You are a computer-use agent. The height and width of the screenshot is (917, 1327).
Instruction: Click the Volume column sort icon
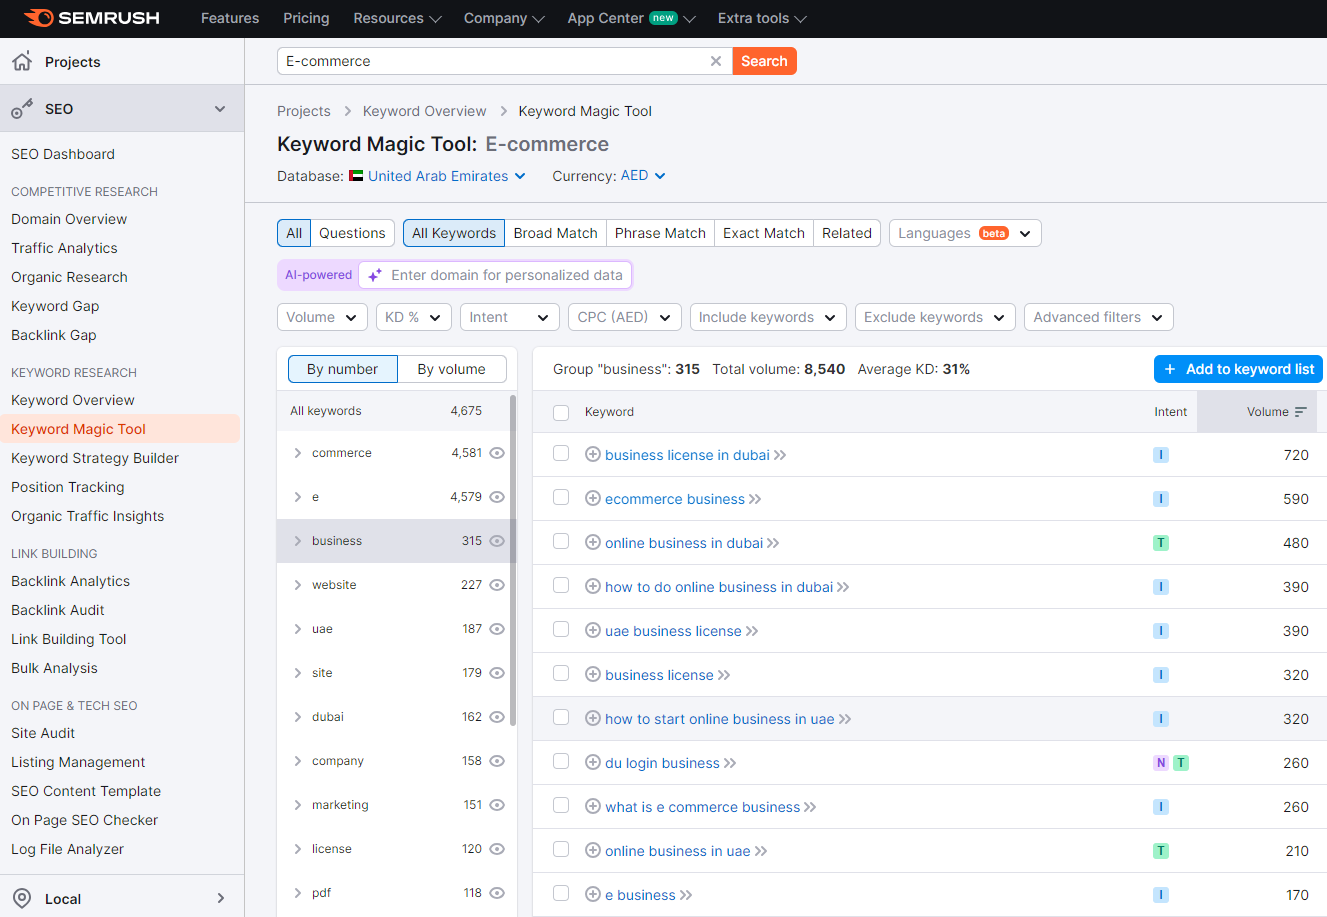click(x=1300, y=412)
